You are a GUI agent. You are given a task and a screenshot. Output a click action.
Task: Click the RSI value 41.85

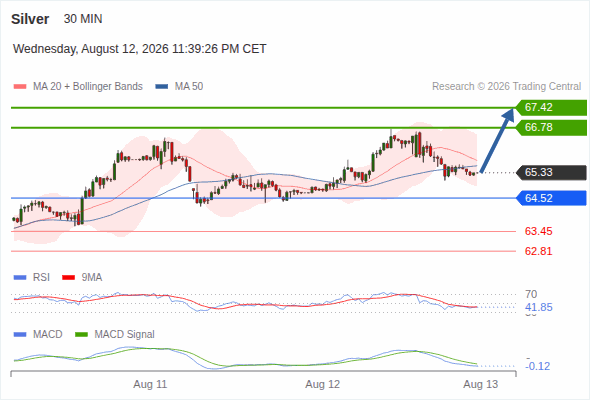click(x=539, y=307)
